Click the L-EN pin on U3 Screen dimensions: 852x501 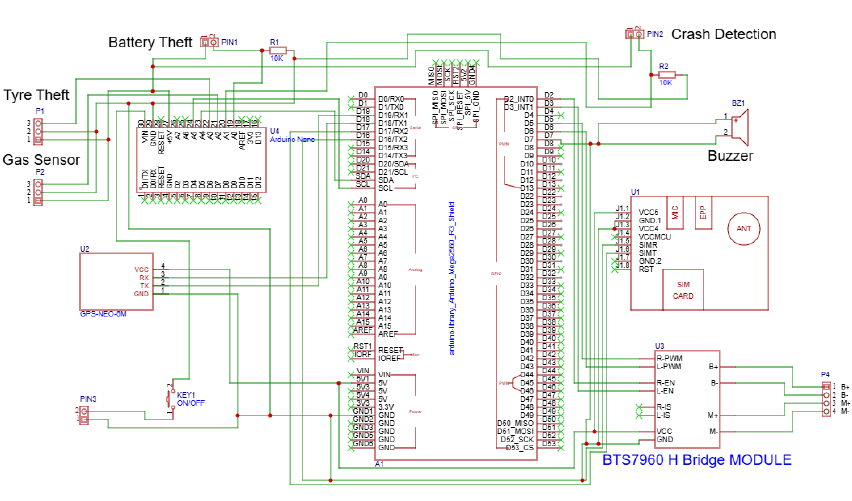point(665,391)
